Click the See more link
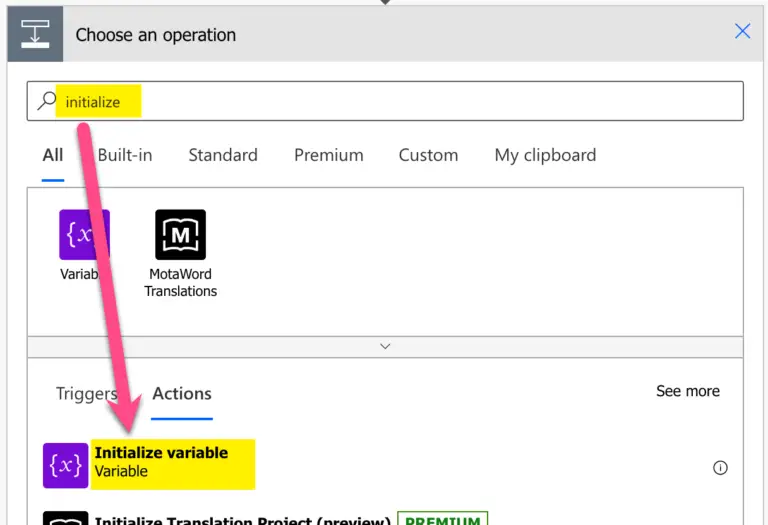The image size is (768, 525). click(x=687, y=391)
